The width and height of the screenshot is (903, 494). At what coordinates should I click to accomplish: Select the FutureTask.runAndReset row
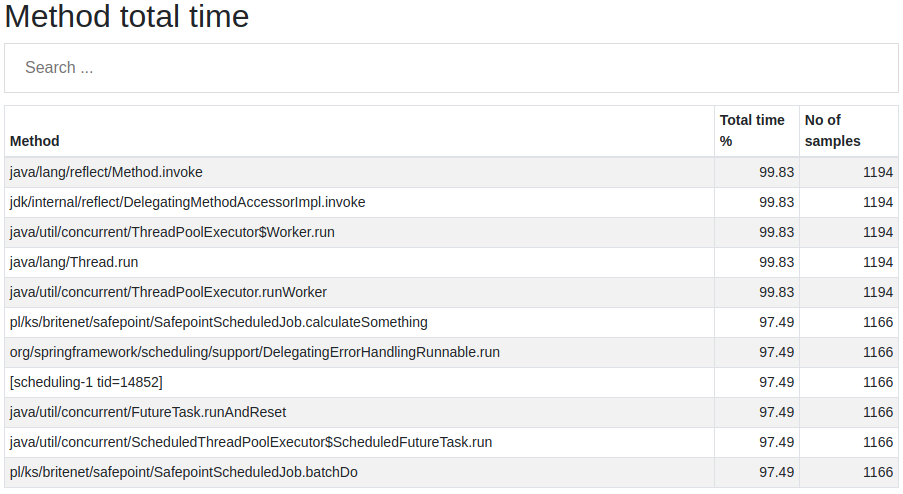coord(452,412)
